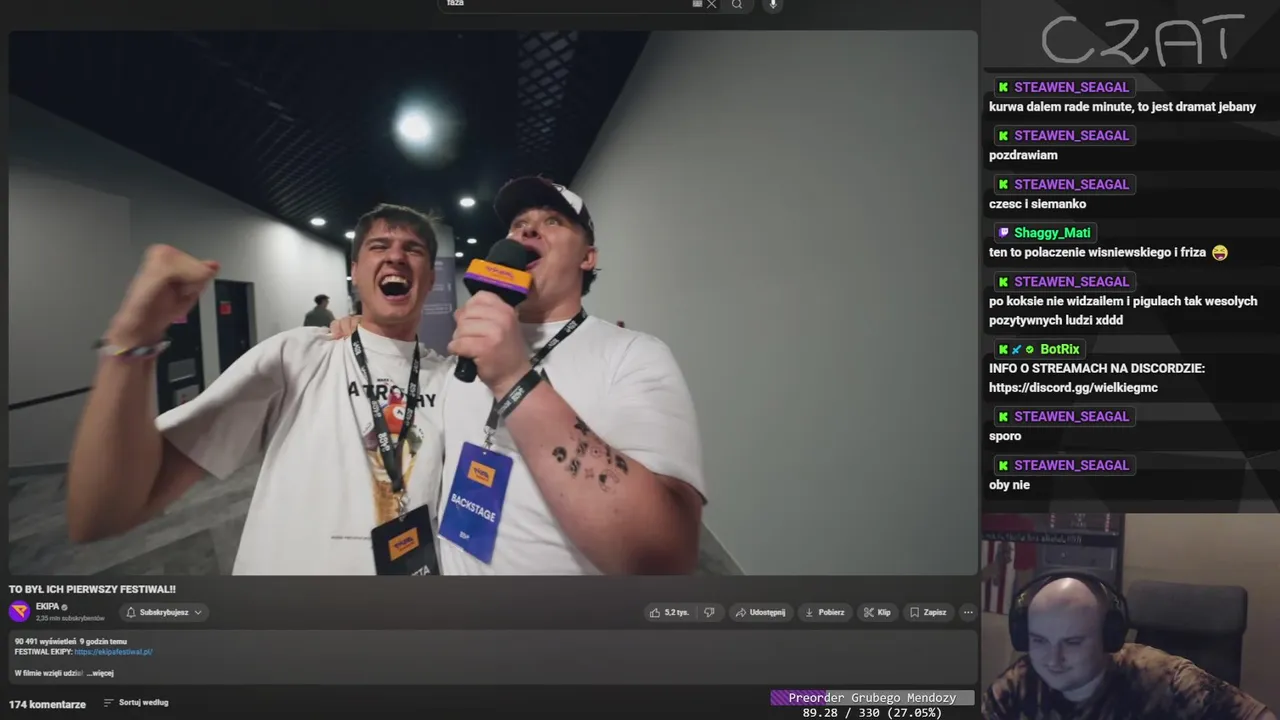Click '90 491 wyświetleń 9 godzin temu' text
Viewport: 1280px width, 720px height.
click(70, 641)
